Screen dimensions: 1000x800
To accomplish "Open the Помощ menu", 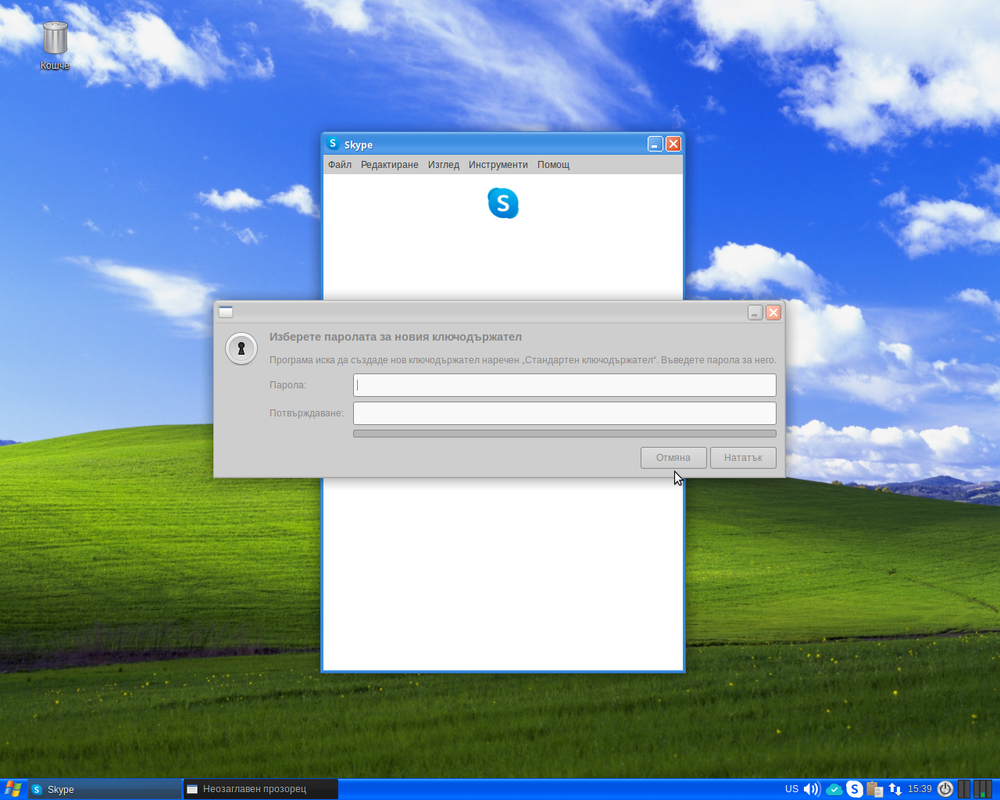I will point(554,165).
